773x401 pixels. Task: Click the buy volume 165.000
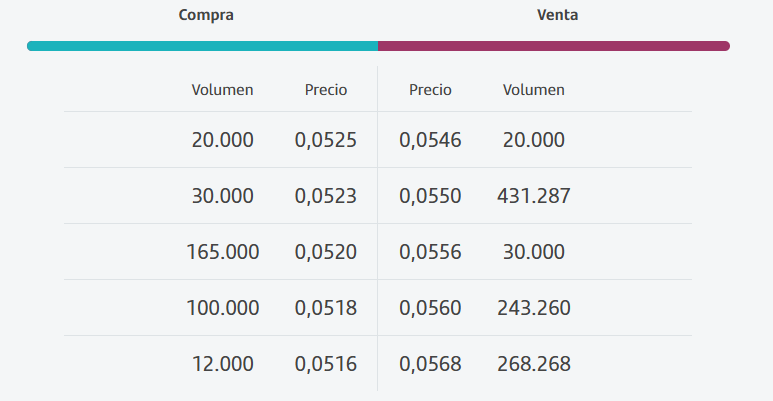(222, 252)
